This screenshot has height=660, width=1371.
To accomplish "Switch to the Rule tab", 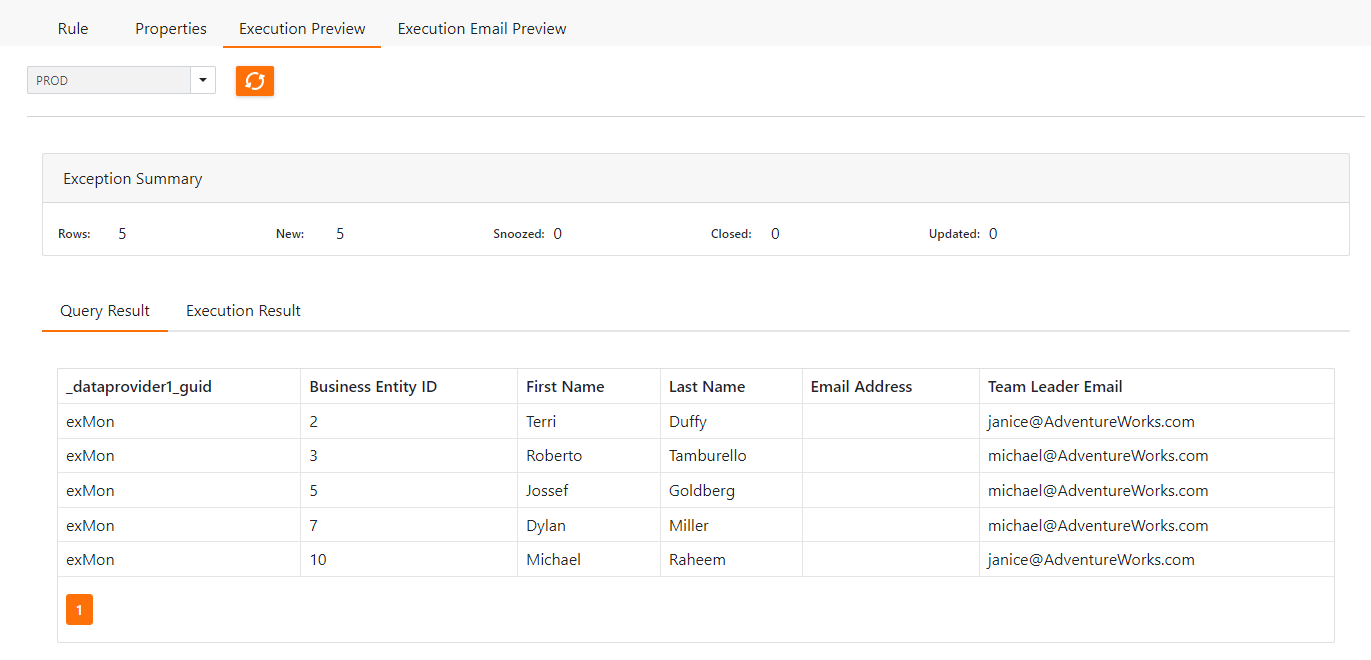I will [x=73, y=28].
